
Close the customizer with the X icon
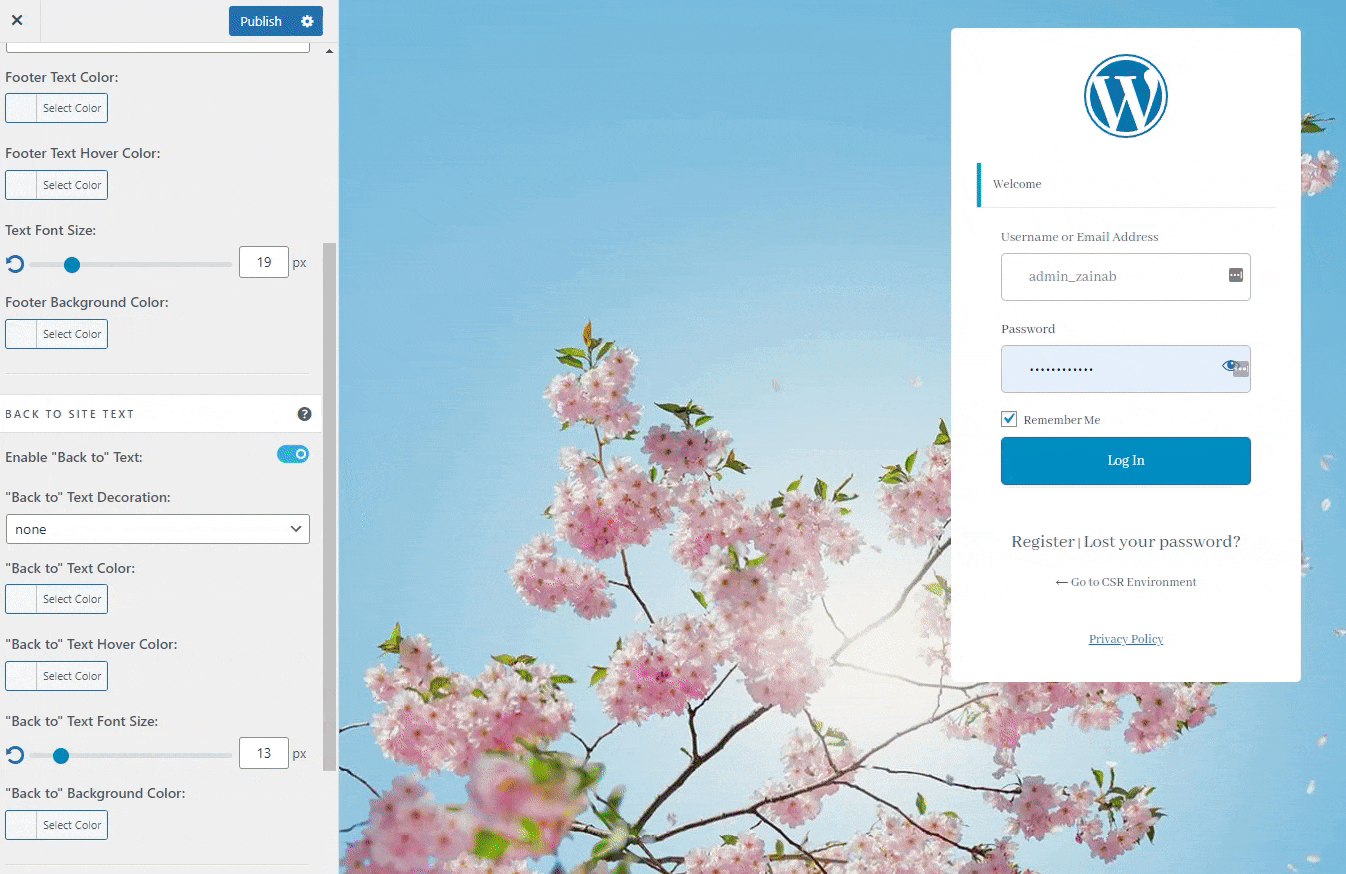(17, 20)
